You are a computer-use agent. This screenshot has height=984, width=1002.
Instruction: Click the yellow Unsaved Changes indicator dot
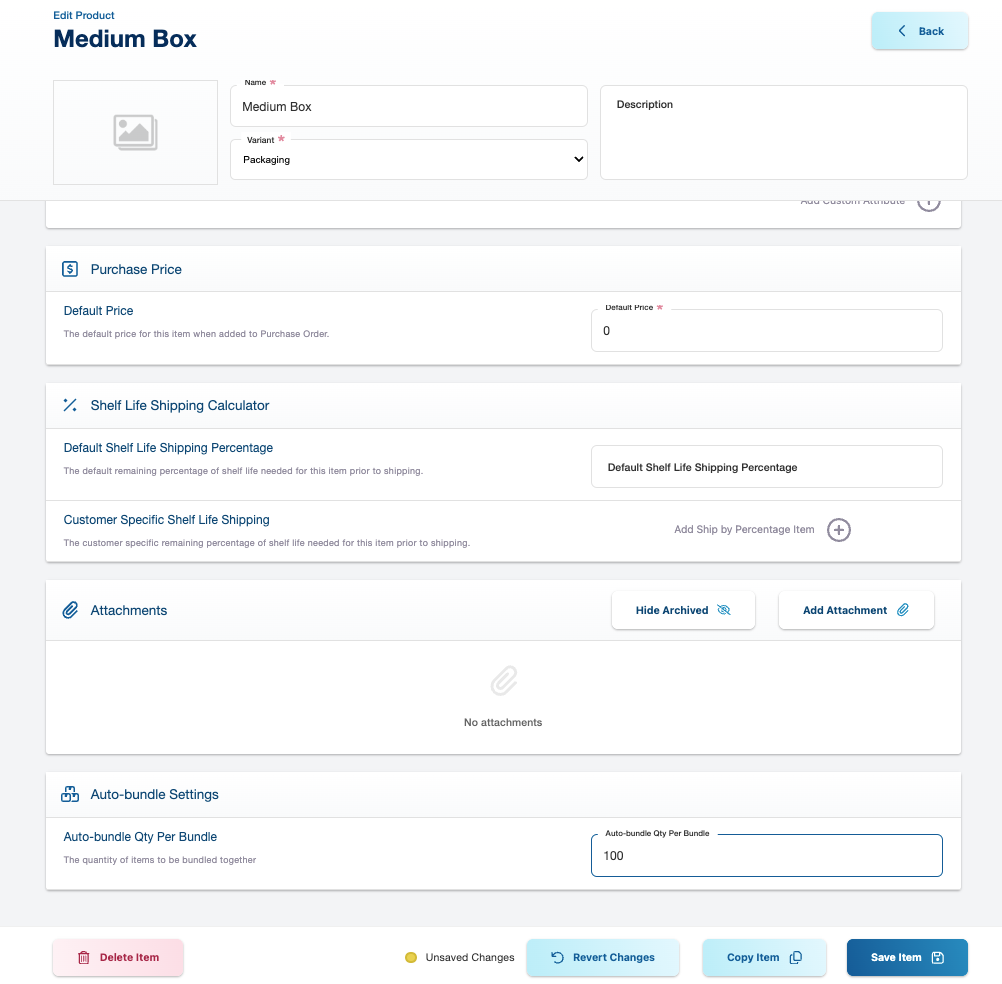[410, 957]
